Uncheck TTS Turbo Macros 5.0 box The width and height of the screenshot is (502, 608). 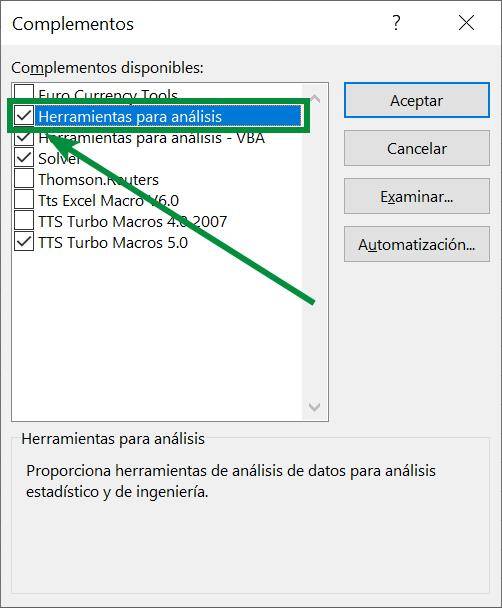(x=24, y=241)
